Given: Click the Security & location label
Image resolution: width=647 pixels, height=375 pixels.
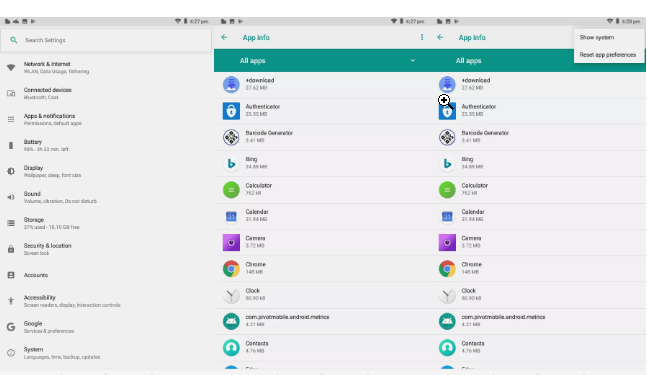Looking at the screenshot, I should [x=47, y=245].
